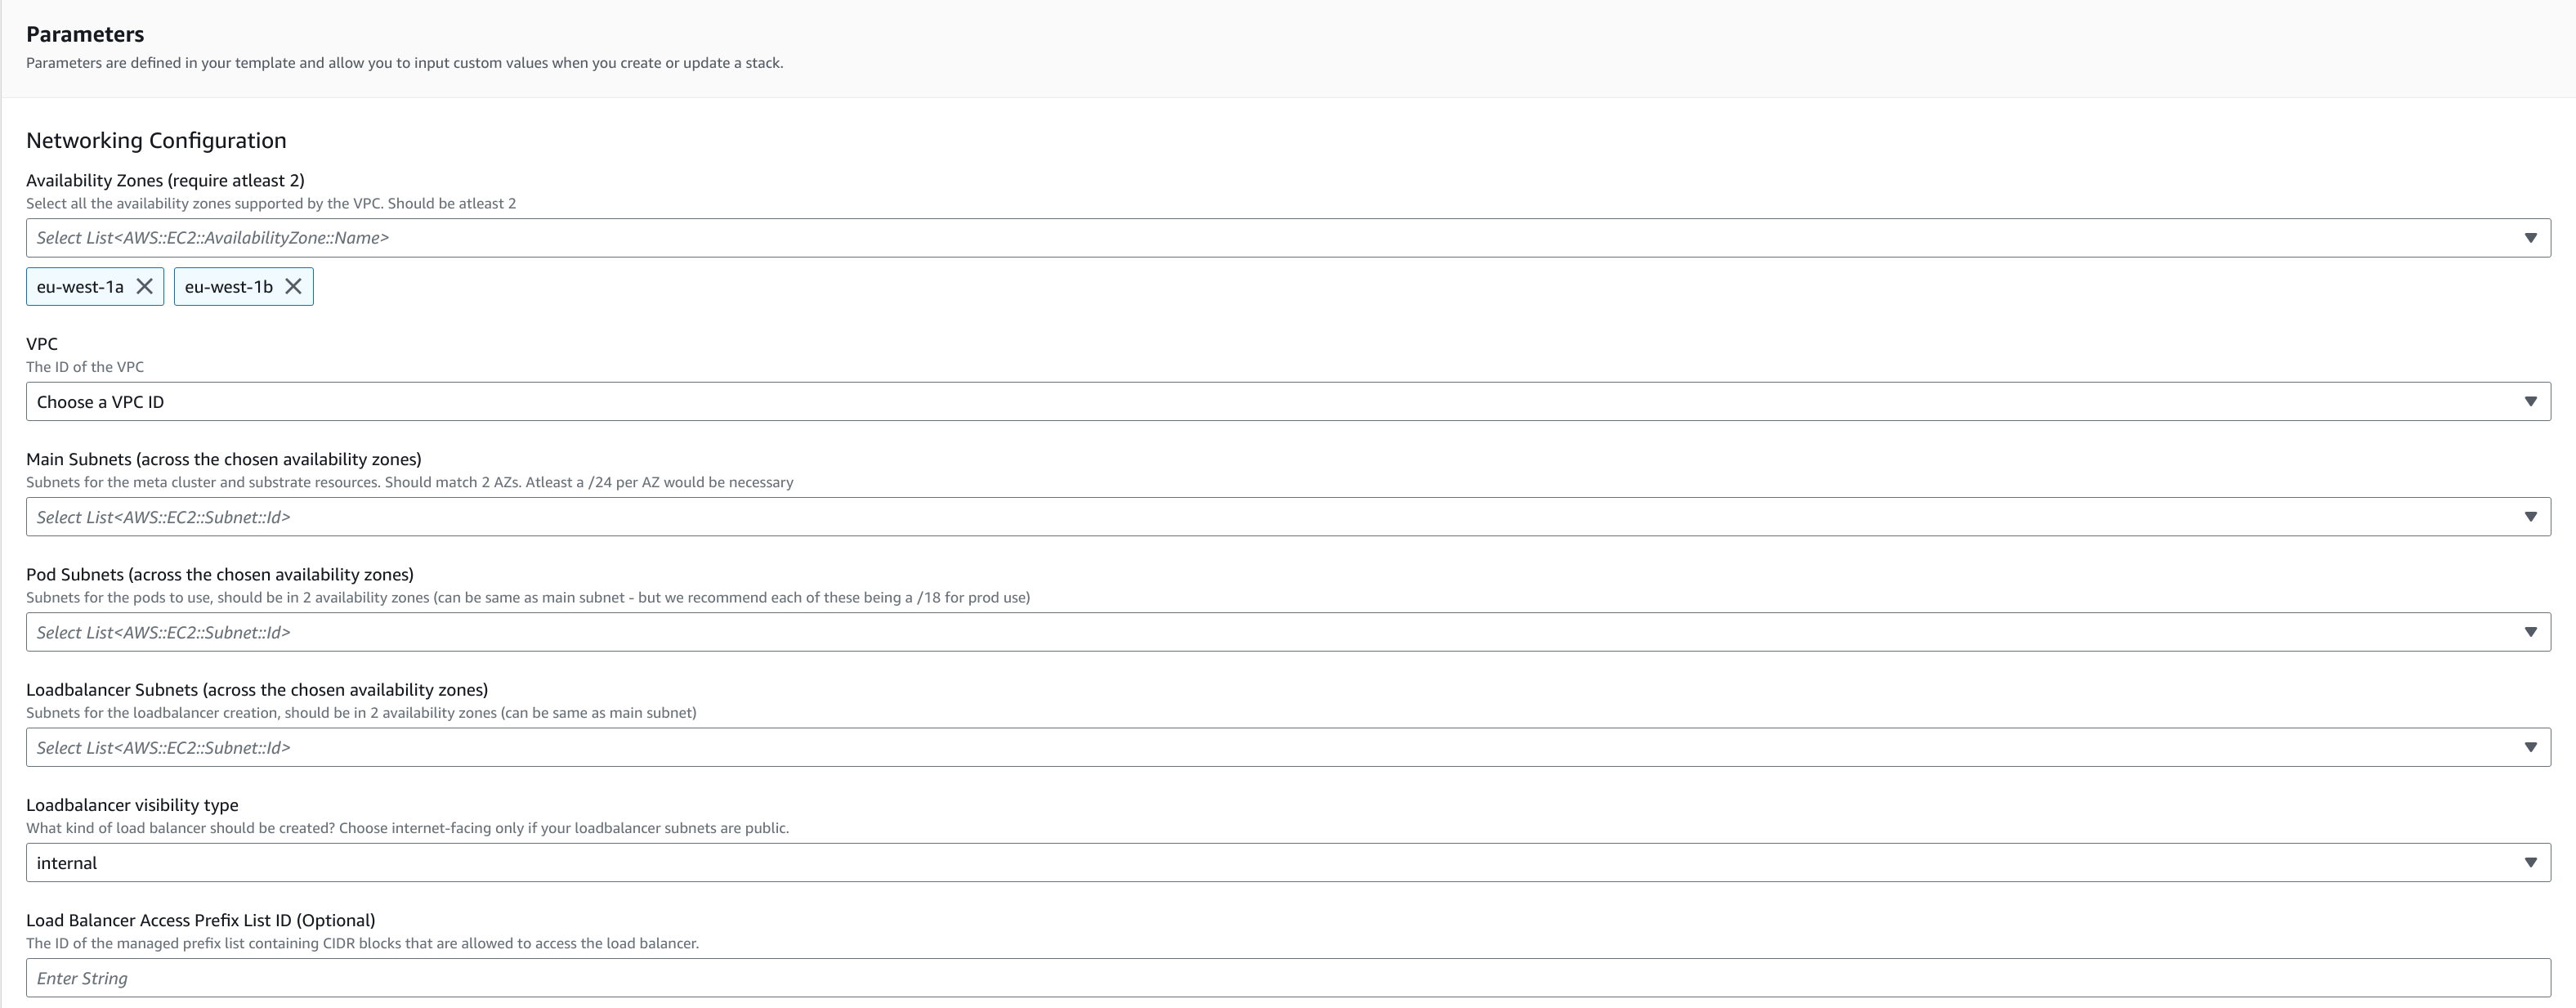
Task: Click Main Subnets dropdown arrow
Action: coord(2530,517)
